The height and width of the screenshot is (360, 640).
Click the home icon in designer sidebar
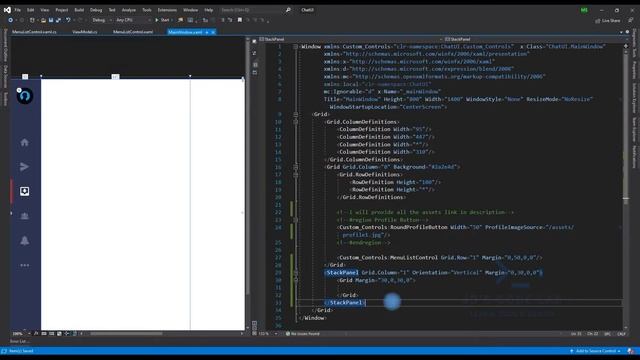coord(24,142)
